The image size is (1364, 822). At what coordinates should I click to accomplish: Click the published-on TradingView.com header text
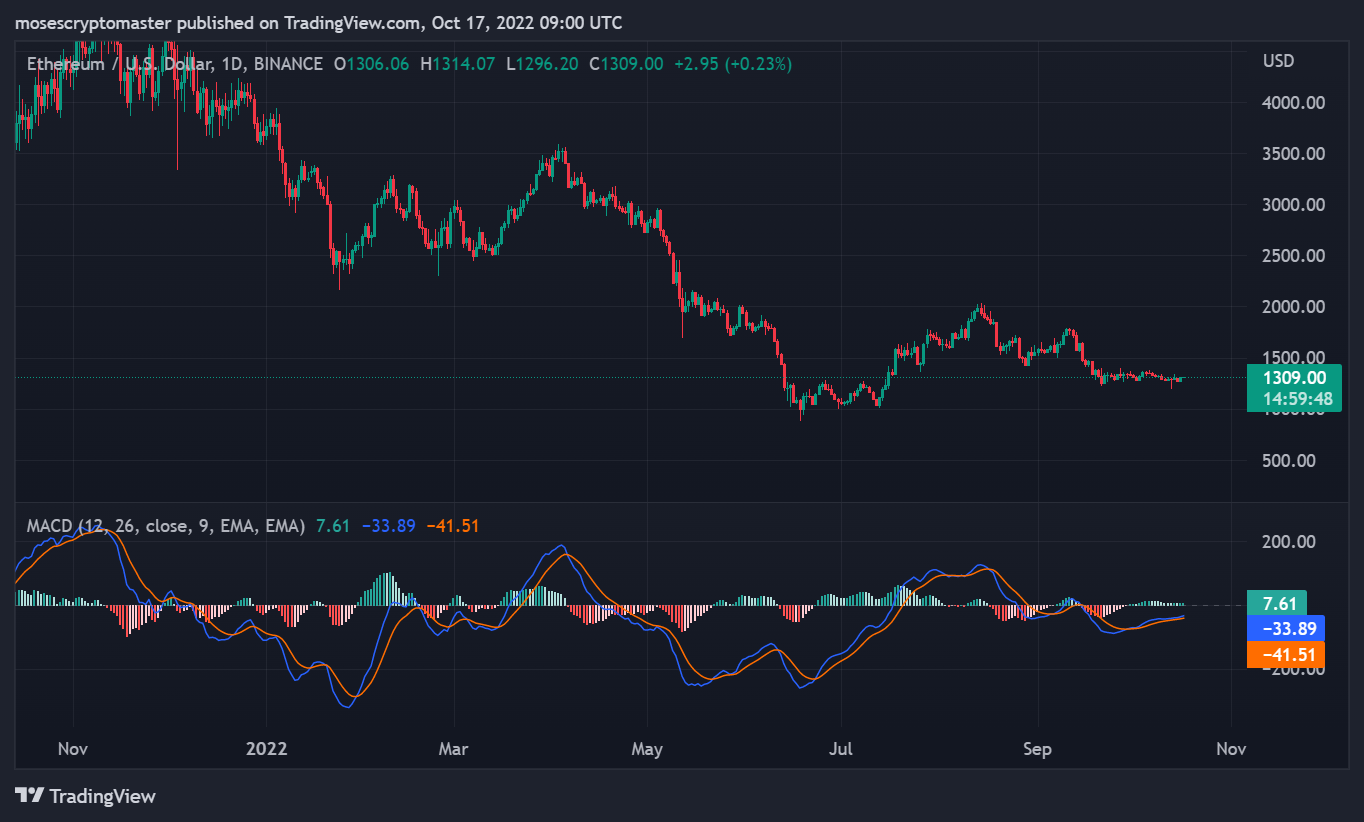(320, 22)
